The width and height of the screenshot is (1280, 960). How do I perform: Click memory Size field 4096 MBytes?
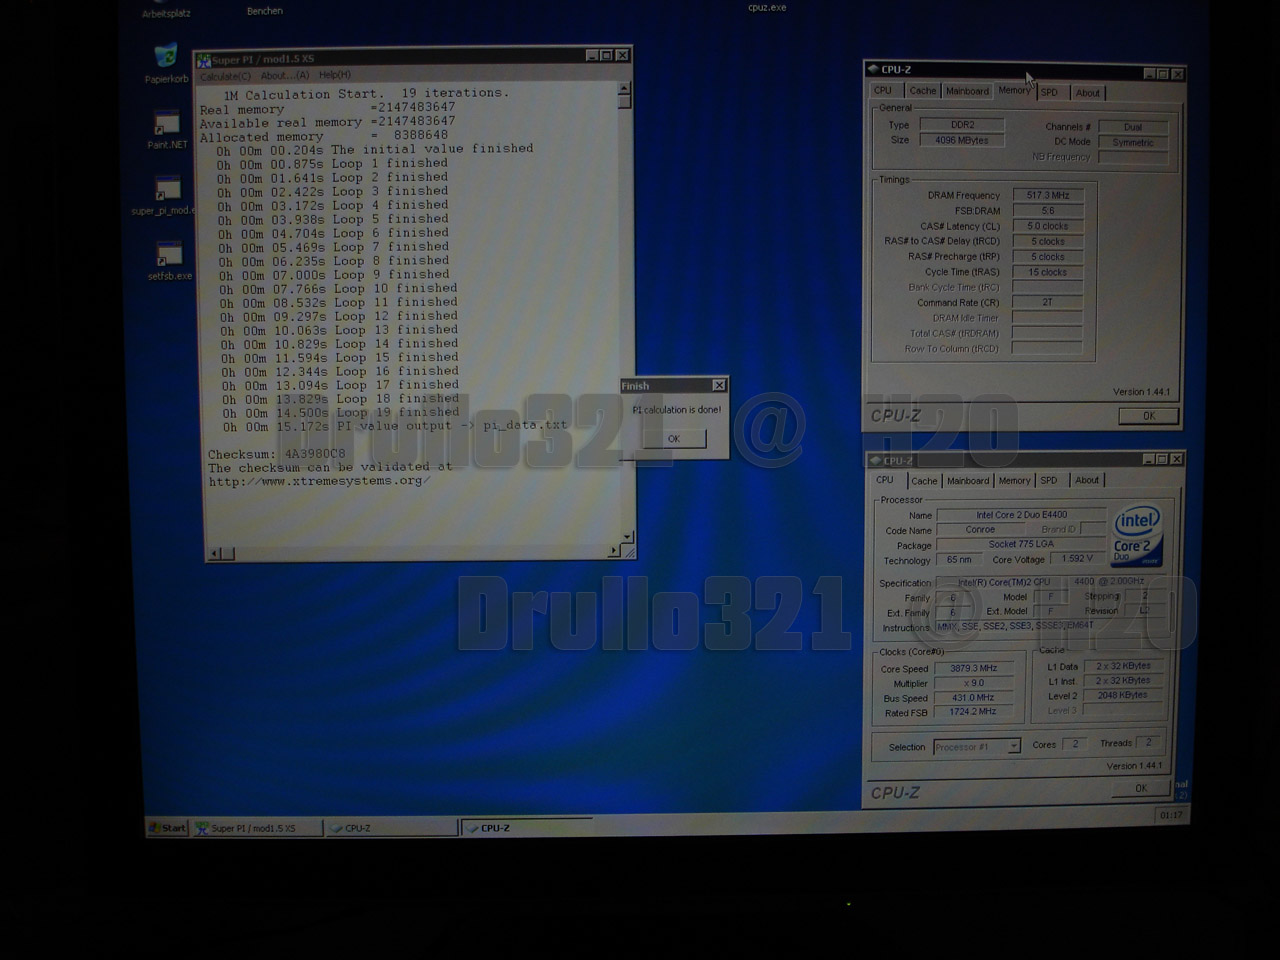(962, 141)
